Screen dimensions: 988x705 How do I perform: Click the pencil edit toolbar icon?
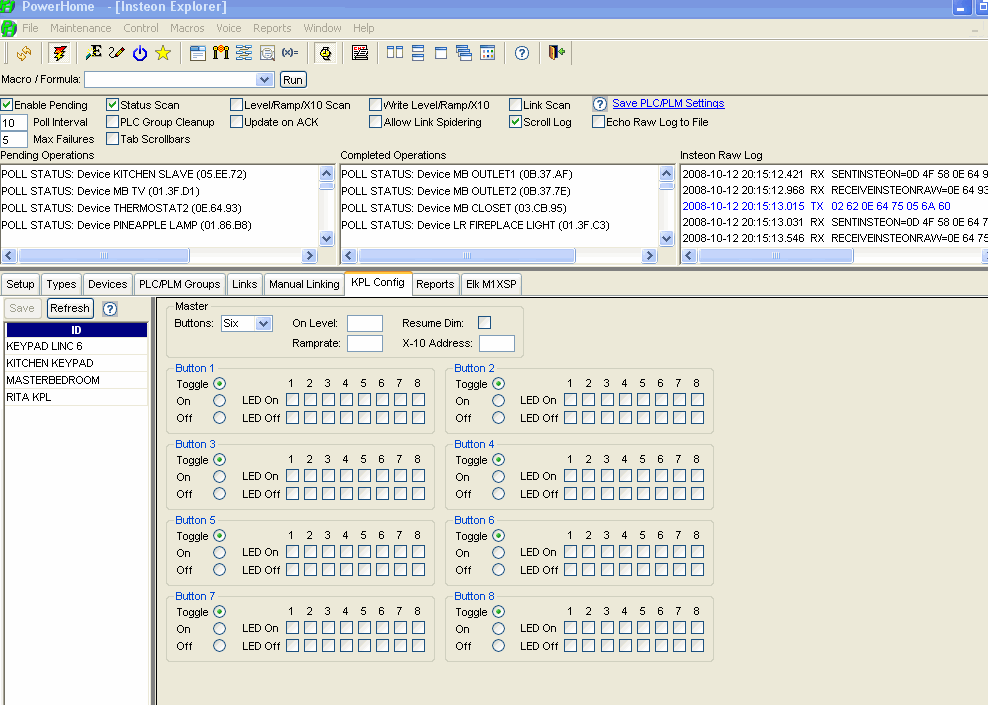tap(117, 53)
